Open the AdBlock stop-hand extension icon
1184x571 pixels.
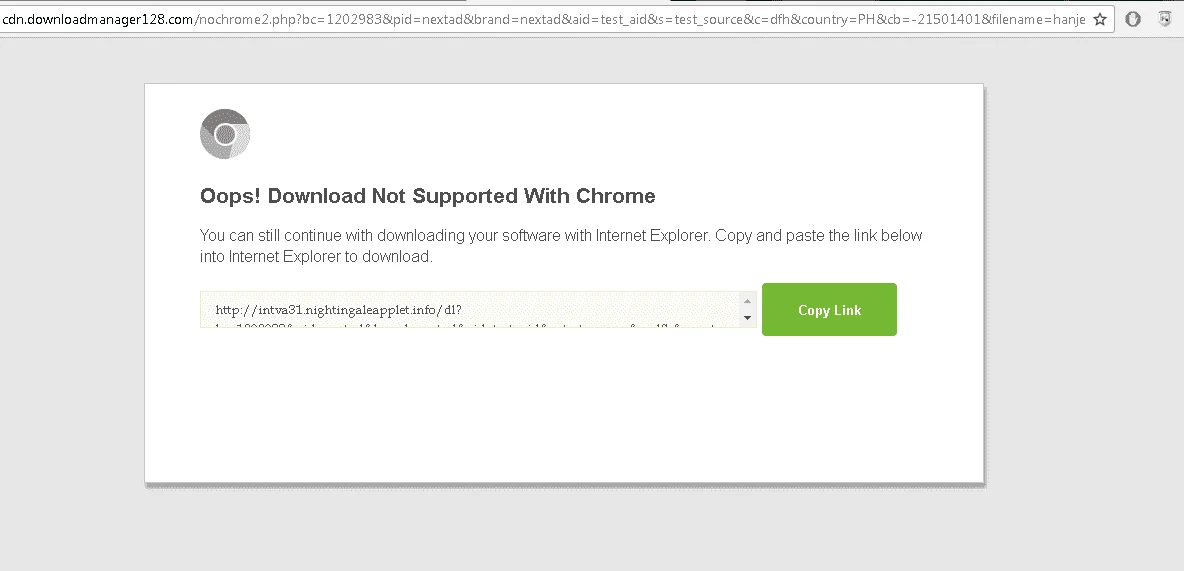point(1133,19)
